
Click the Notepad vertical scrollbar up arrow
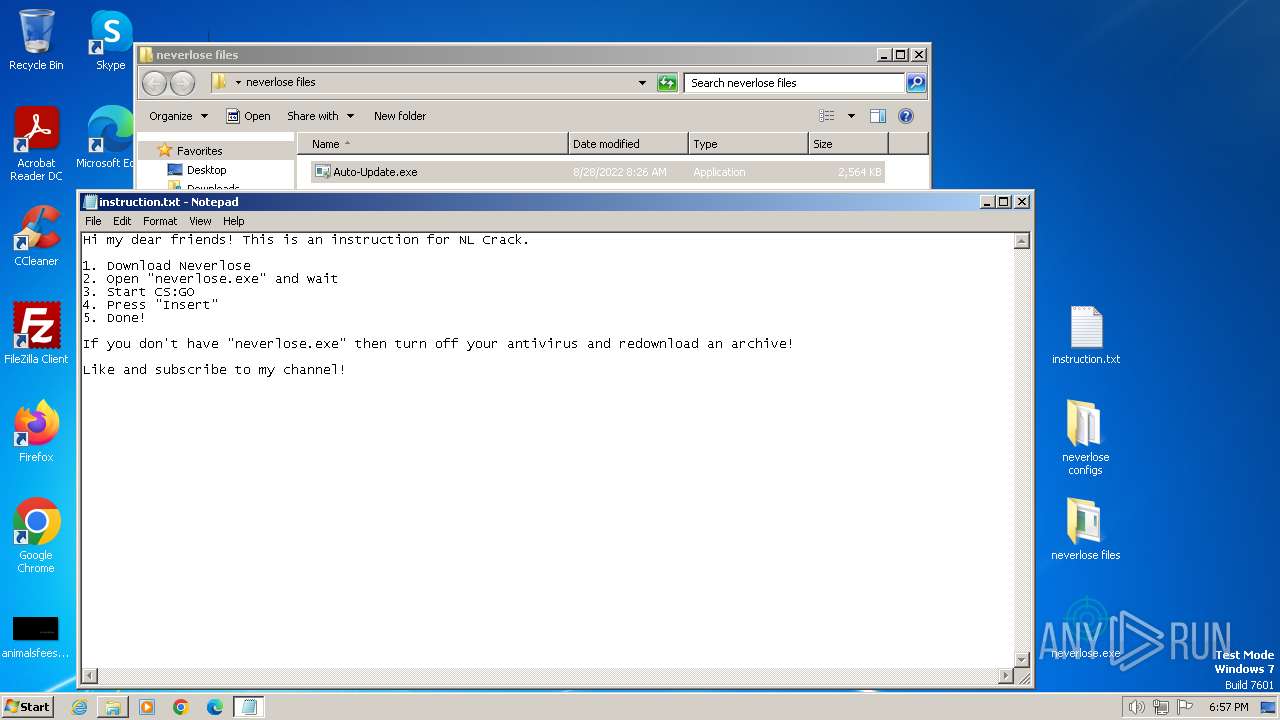pos(1021,241)
